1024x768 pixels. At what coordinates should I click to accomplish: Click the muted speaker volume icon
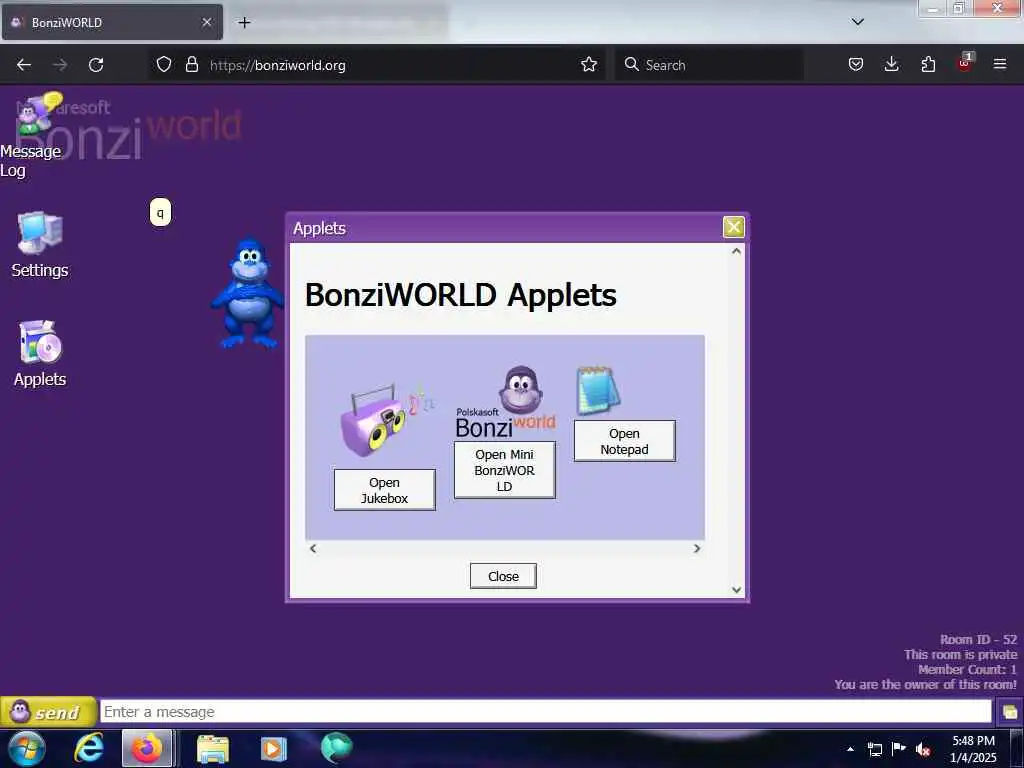click(x=923, y=749)
